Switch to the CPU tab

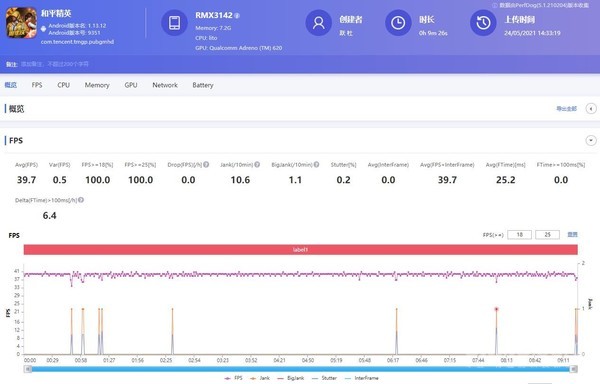(x=64, y=85)
